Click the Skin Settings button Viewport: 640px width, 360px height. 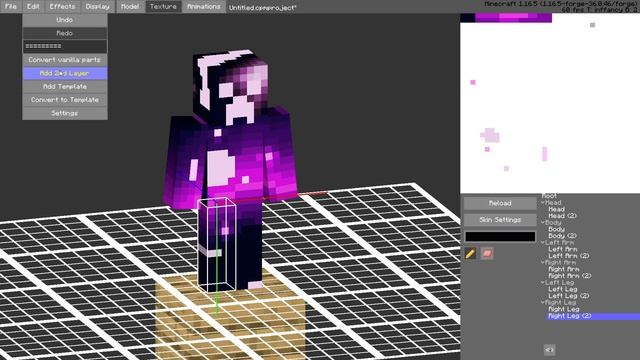click(x=500, y=220)
